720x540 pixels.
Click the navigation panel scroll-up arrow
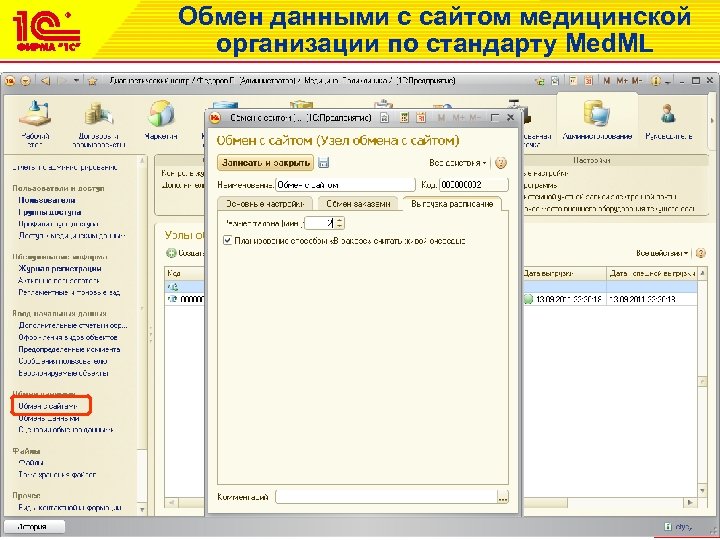point(142,161)
